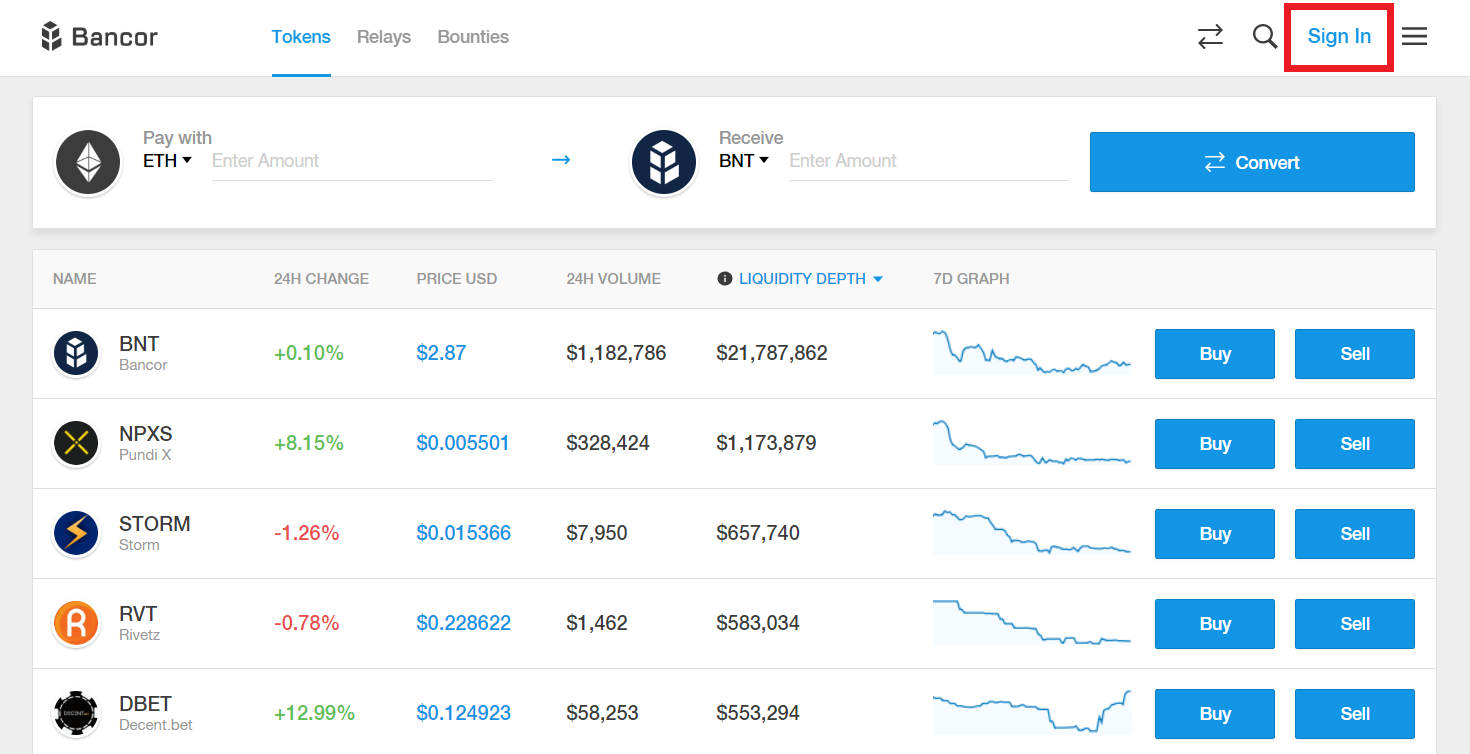Screen dimensions: 1470x754
Task: Click the ETH coin icon
Action: (x=88, y=162)
